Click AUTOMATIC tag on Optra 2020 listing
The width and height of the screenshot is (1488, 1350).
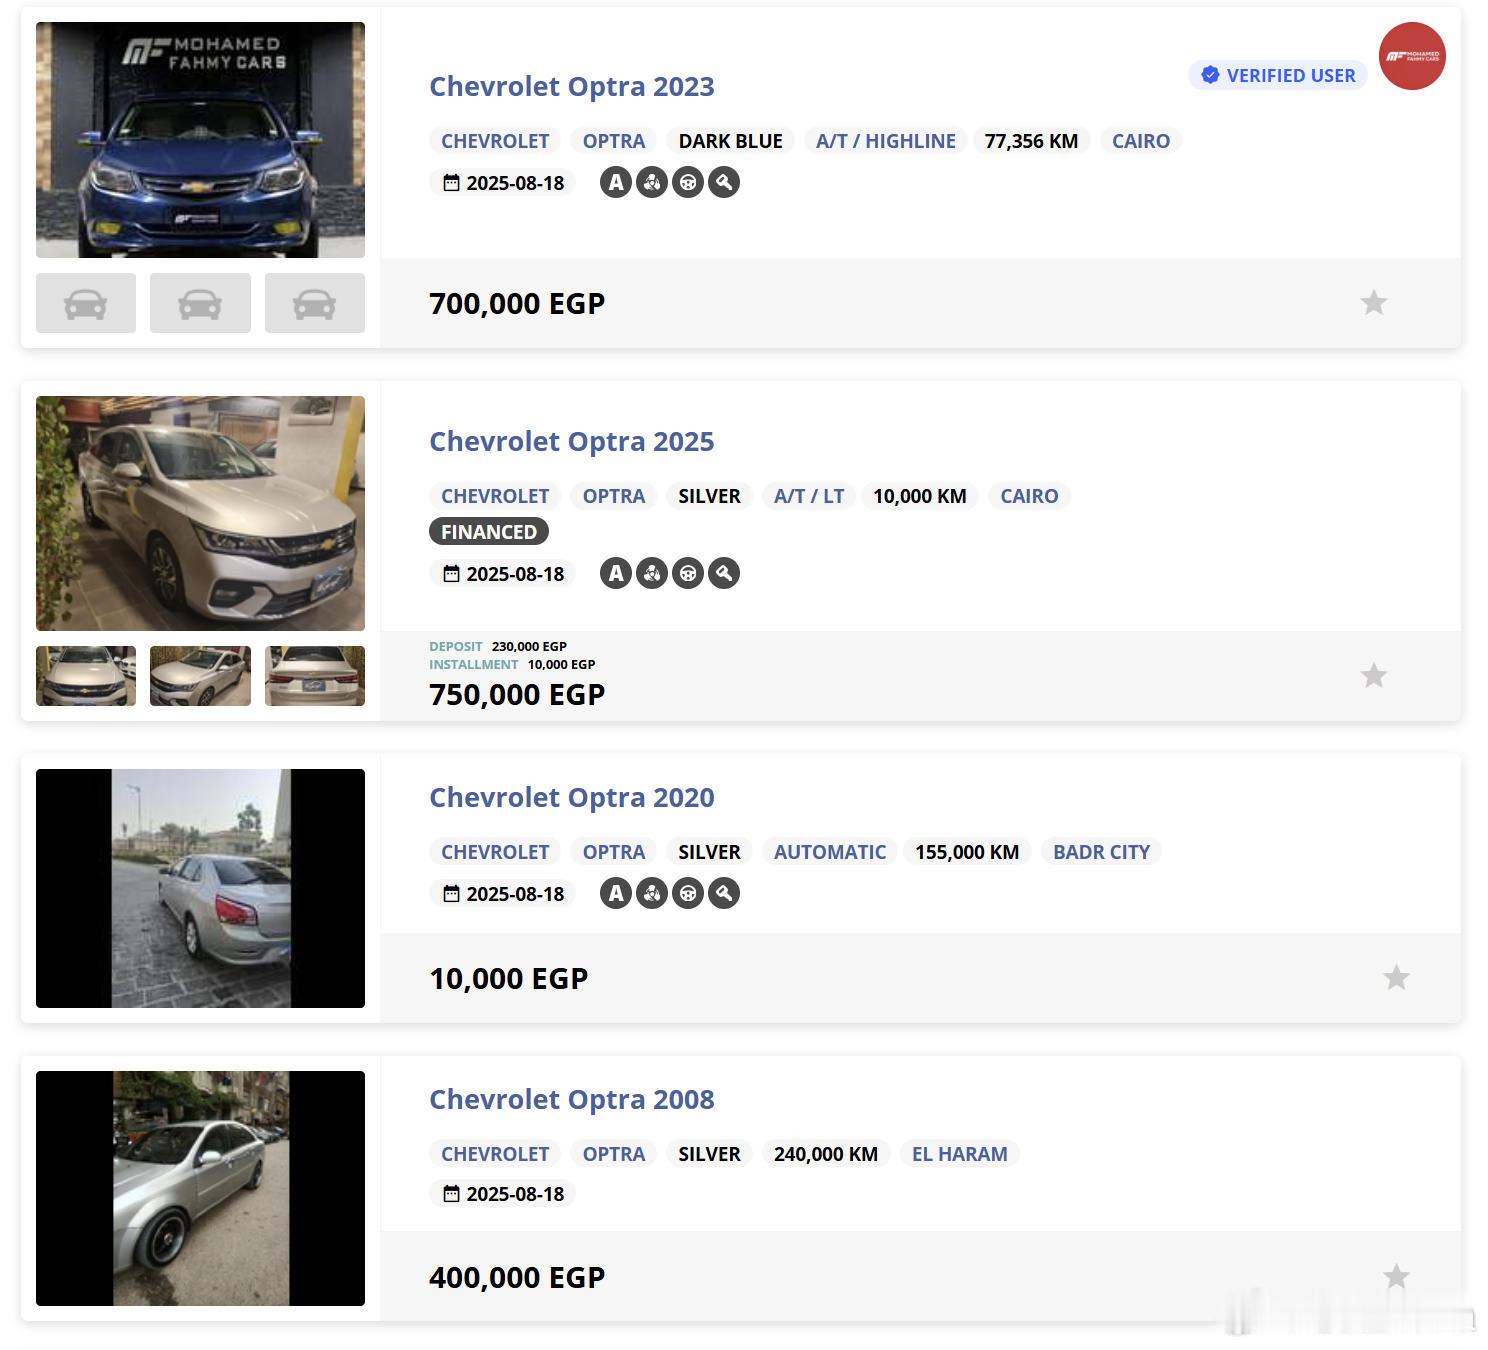pyautogui.click(x=830, y=852)
